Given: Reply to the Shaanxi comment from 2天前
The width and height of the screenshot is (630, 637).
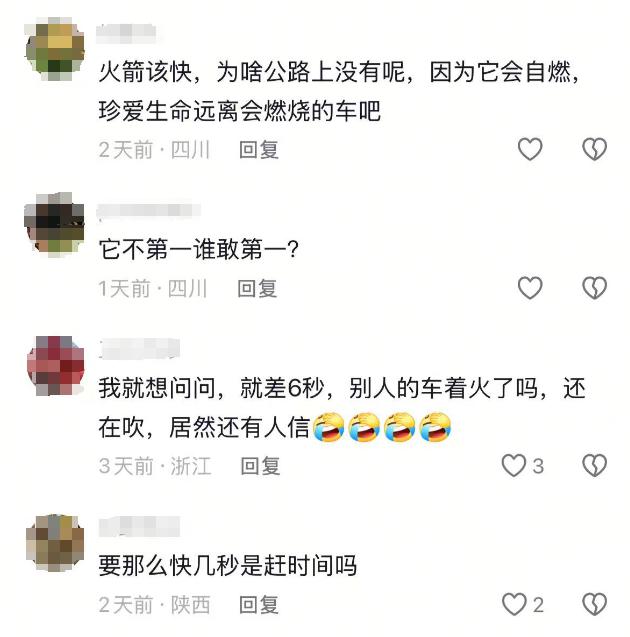Looking at the screenshot, I should (x=259, y=605).
